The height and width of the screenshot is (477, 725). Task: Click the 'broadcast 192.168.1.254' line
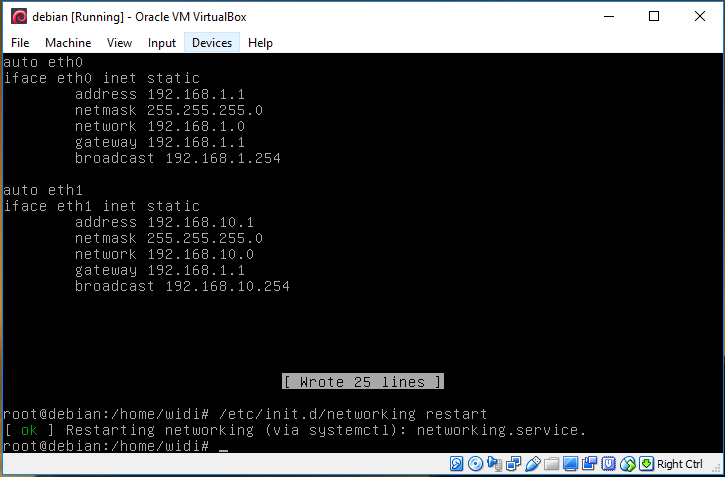tap(178, 158)
